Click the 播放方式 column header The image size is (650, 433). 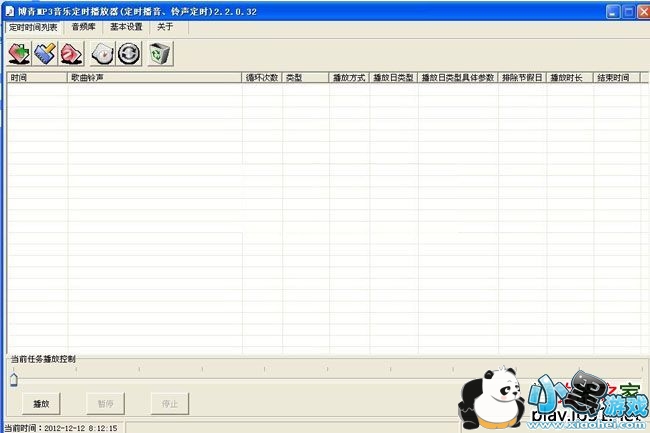[349, 77]
